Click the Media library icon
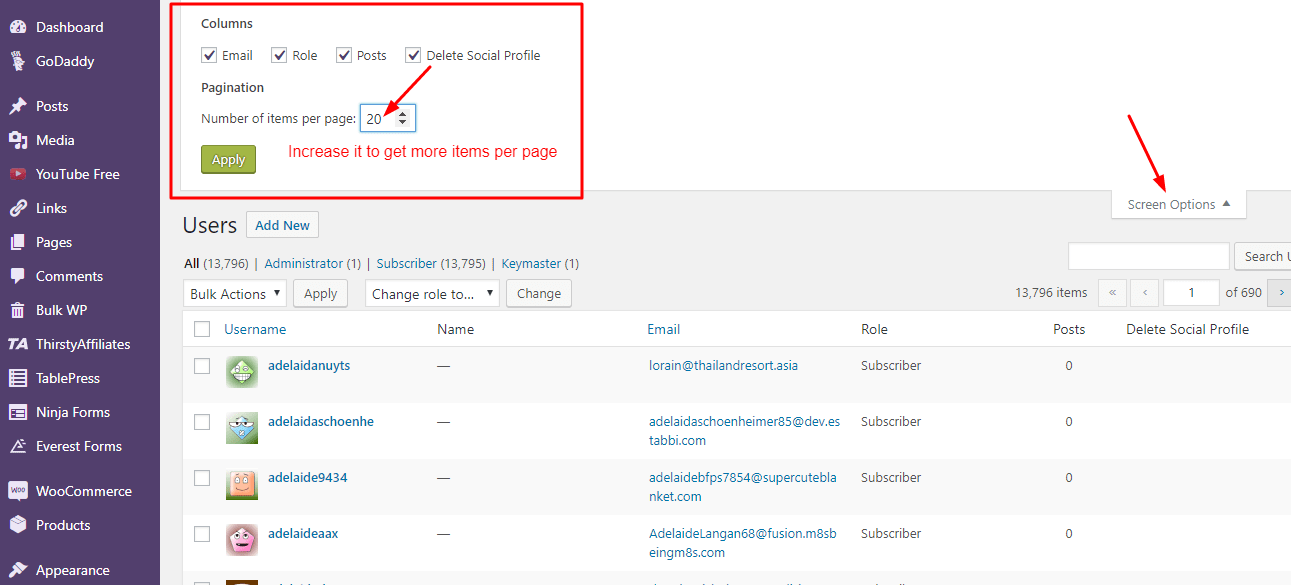The height and width of the screenshot is (585, 1291). pyautogui.click(x=18, y=140)
